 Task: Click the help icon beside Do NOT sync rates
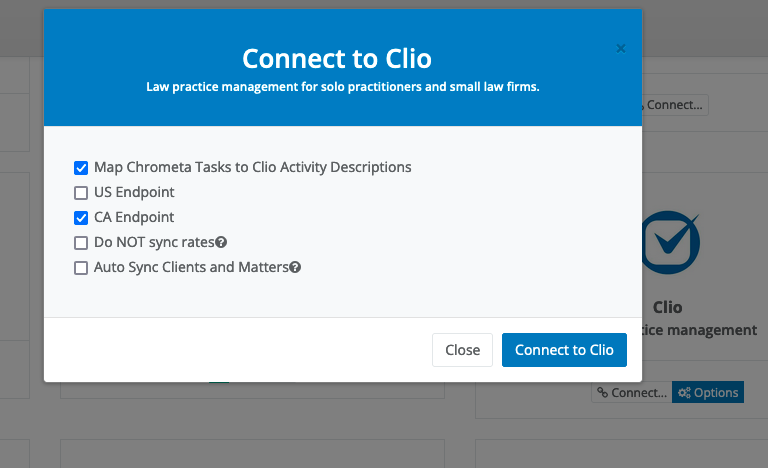pos(221,242)
